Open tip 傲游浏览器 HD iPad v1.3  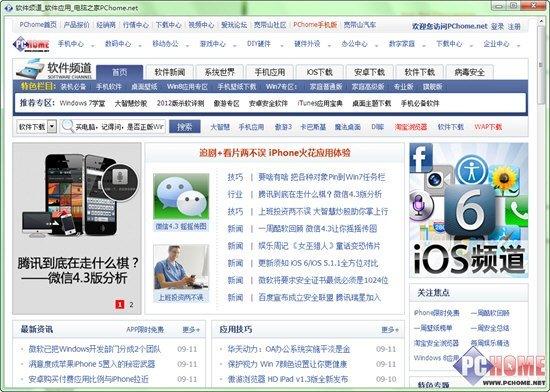[288, 379]
